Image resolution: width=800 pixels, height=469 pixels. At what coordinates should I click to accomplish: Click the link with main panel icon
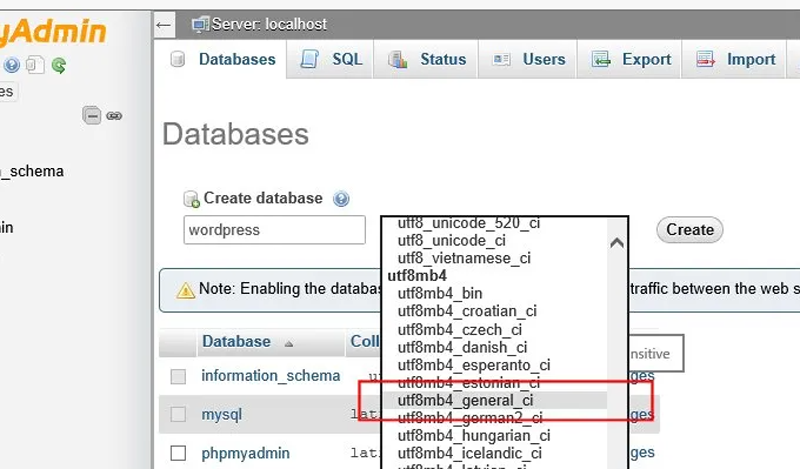[114, 115]
